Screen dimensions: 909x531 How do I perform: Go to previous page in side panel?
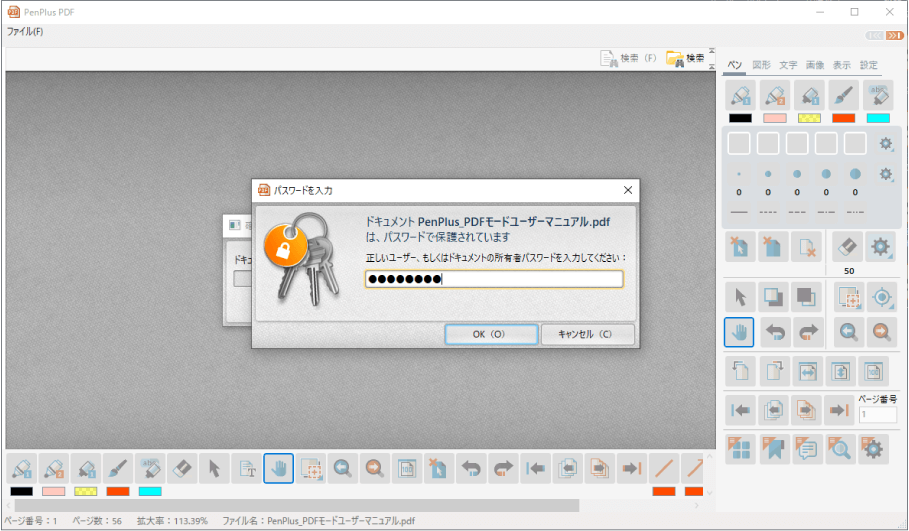[x=773, y=410]
